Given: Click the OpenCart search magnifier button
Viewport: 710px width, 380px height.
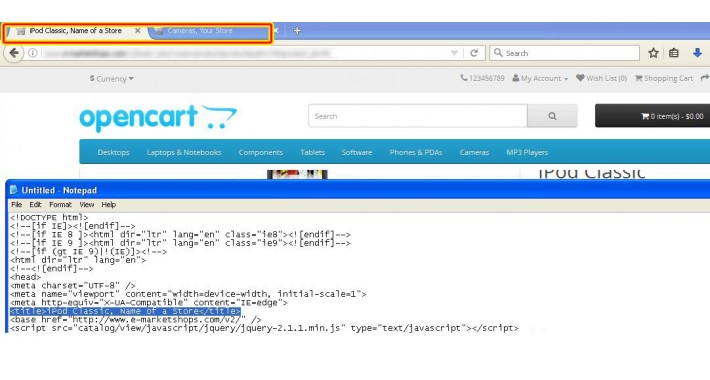Looking at the screenshot, I should pos(552,116).
